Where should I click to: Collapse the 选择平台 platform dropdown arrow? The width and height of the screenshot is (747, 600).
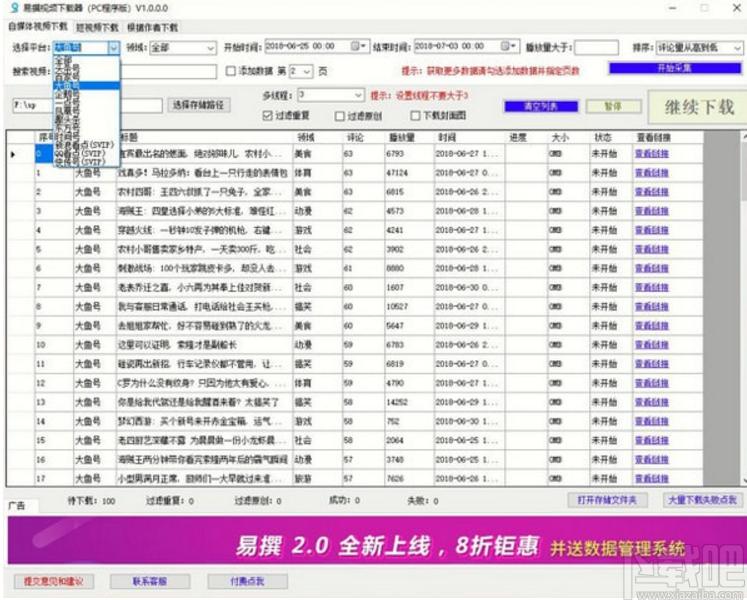click(113, 47)
